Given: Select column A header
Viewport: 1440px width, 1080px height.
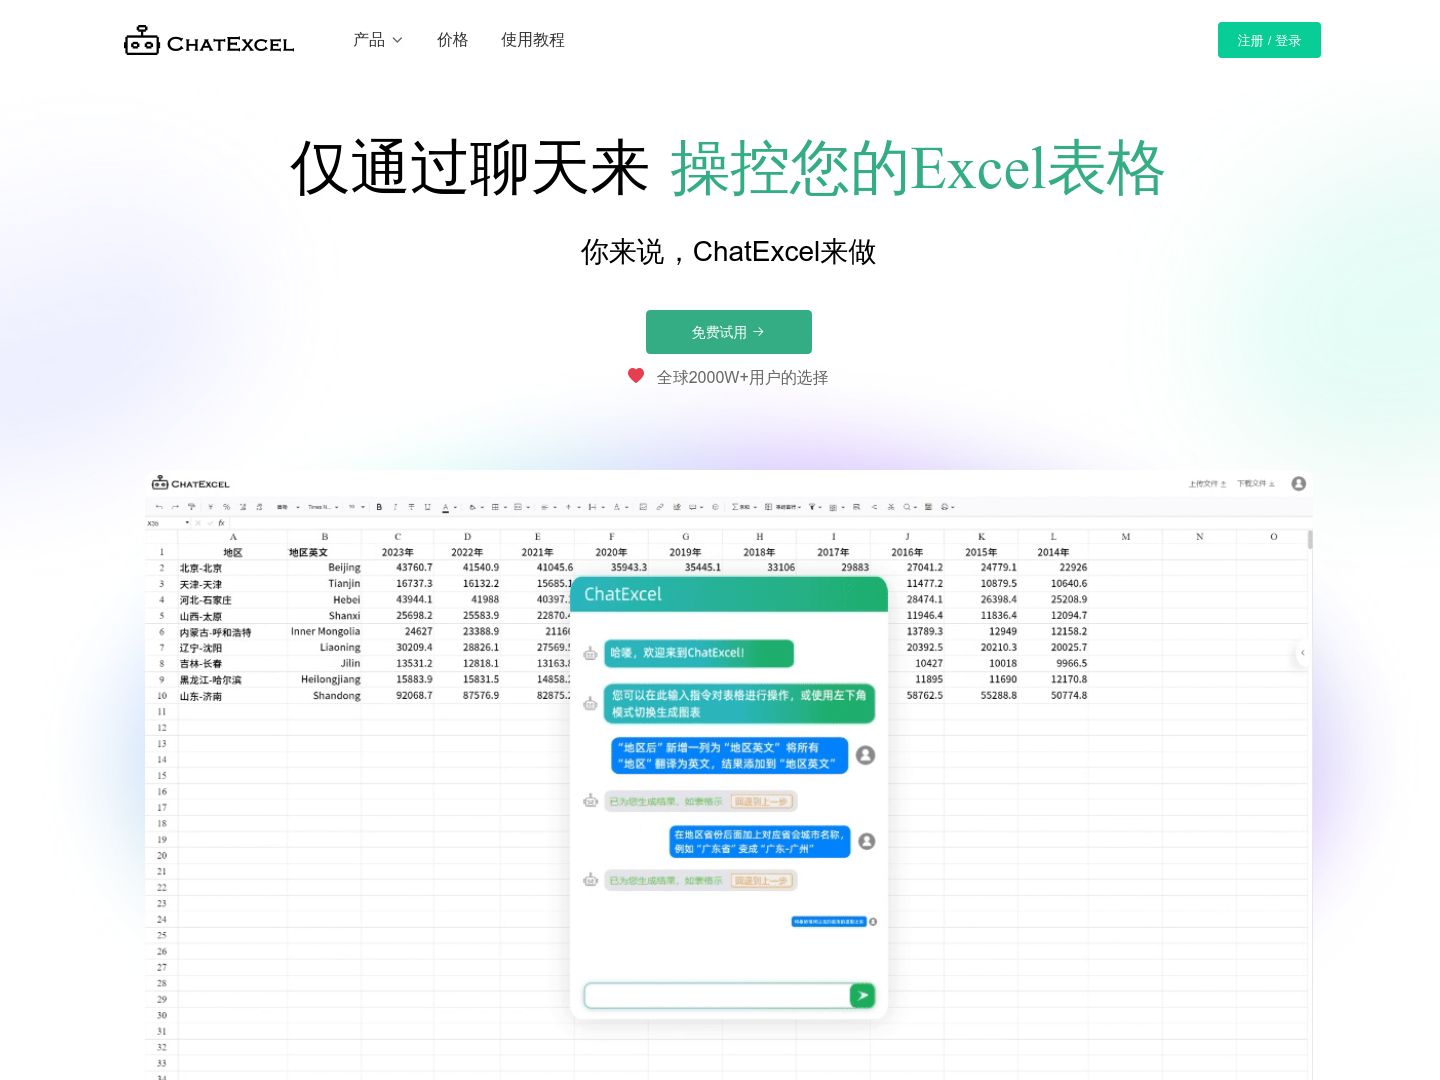Looking at the screenshot, I should pyautogui.click(x=233, y=537).
